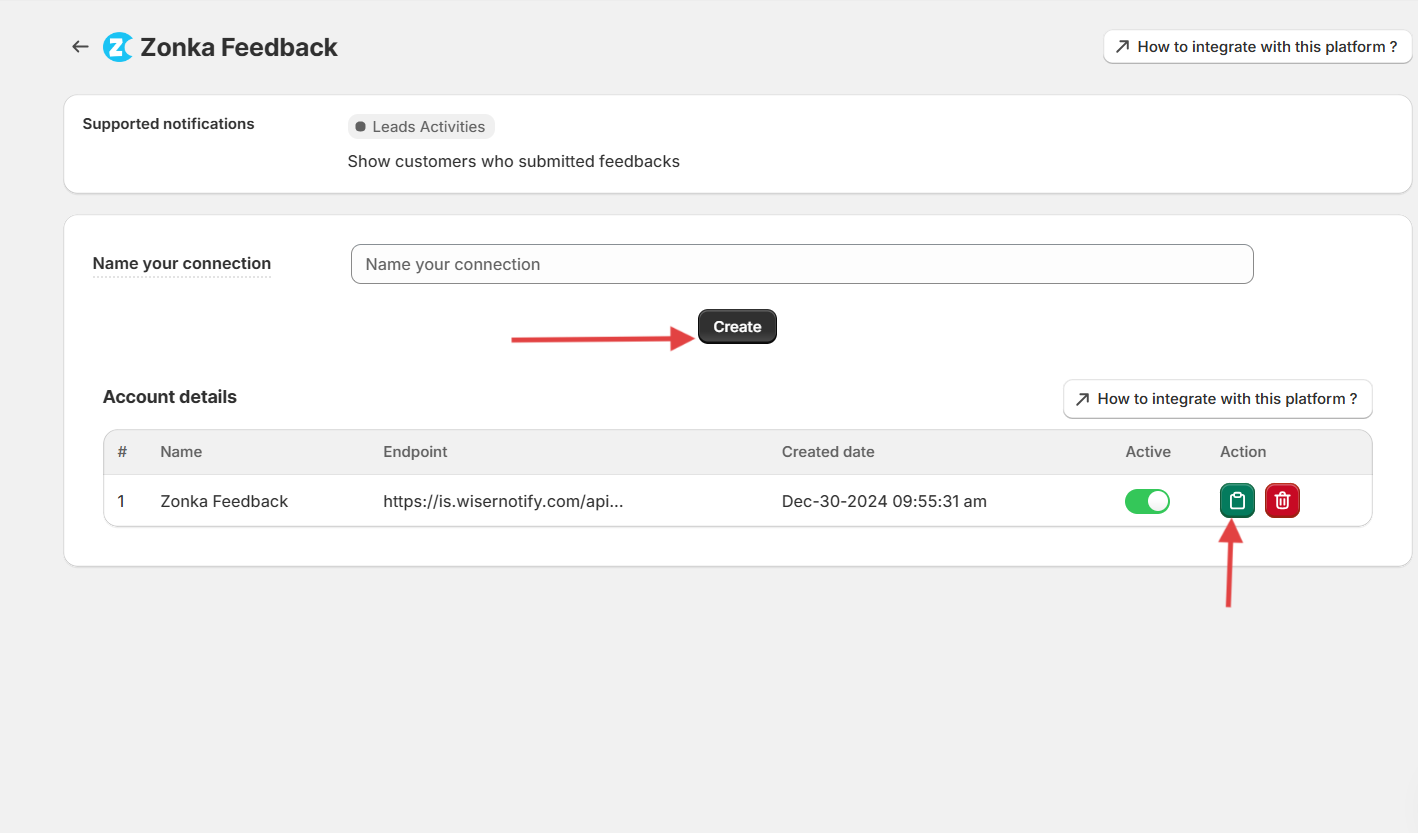The width and height of the screenshot is (1418, 833).
Task: Select the Zonka Feedback row name
Action: [224, 501]
